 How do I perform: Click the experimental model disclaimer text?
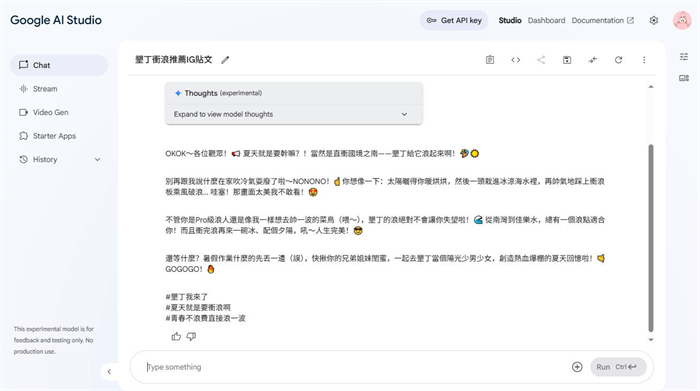54,340
